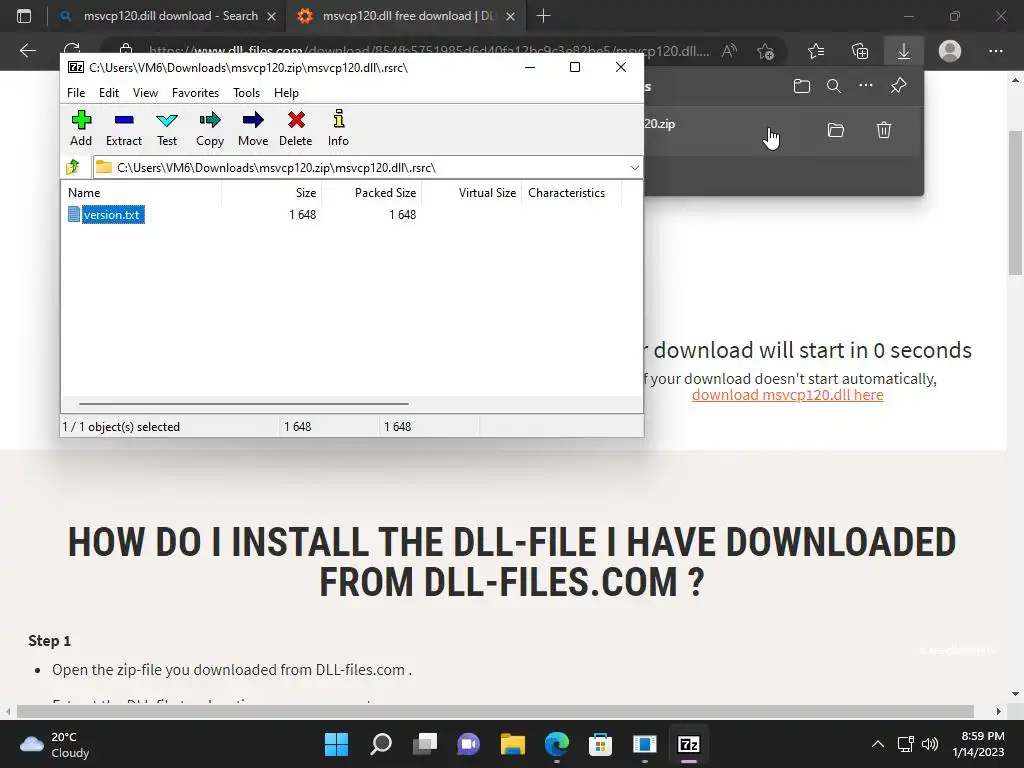Open the weather widget showing 20°C Cloudy
This screenshot has height=768, width=1024.
[55, 744]
